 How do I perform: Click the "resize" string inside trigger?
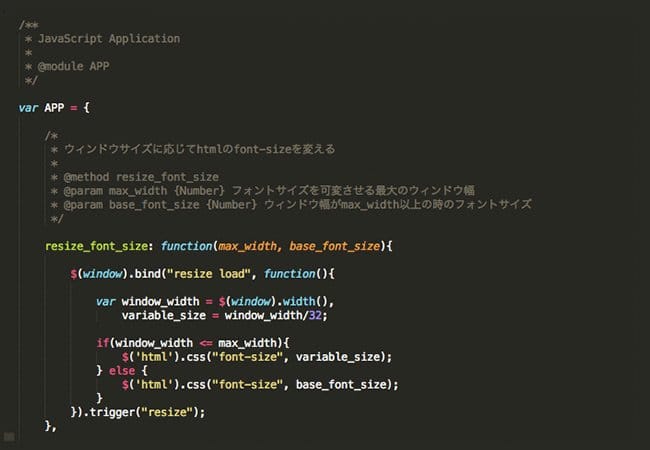pos(167,412)
